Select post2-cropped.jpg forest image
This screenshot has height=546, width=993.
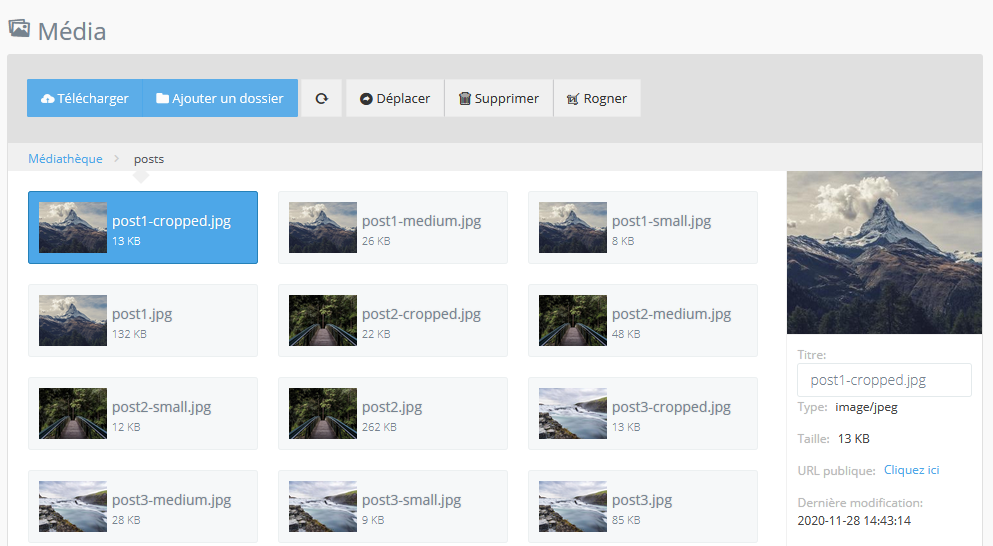[x=392, y=321]
